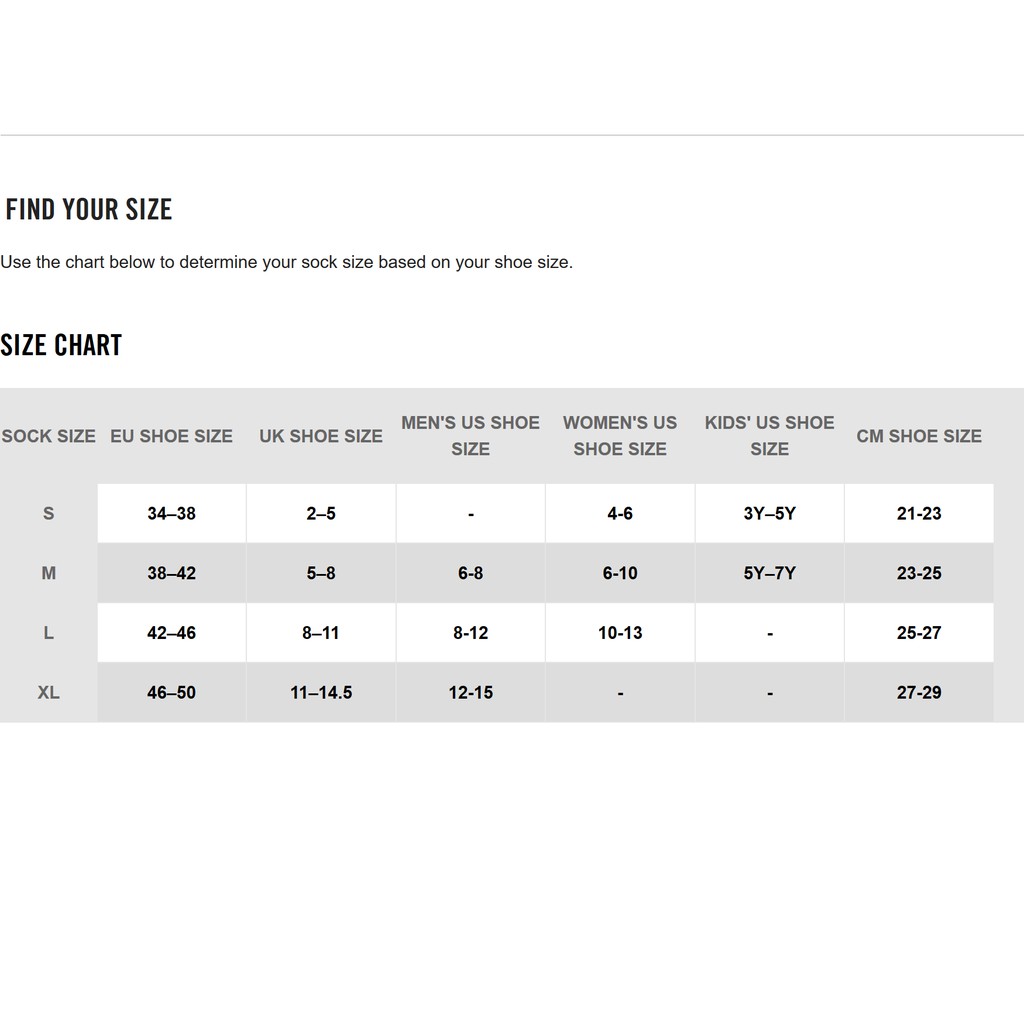This screenshot has width=1024, height=1024.
Task: Click the EU 42–46 cell
Action: click(171, 633)
